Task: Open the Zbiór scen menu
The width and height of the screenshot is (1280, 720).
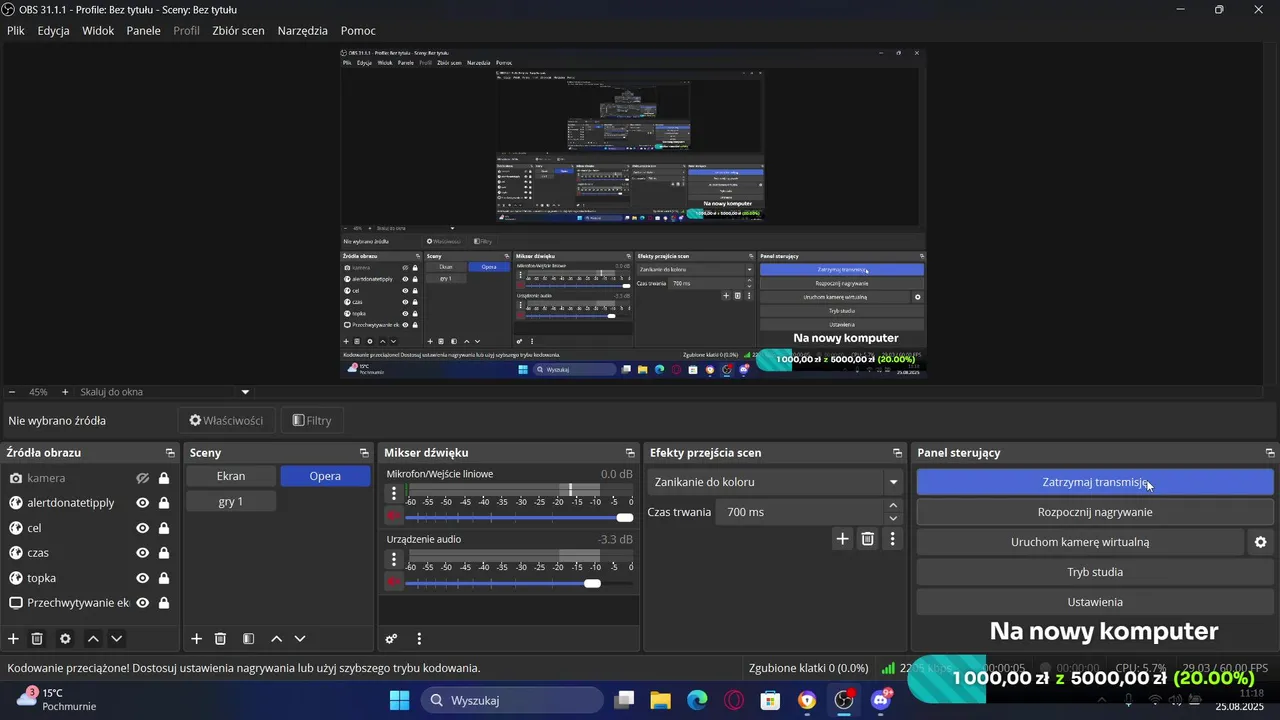Action: [239, 31]
